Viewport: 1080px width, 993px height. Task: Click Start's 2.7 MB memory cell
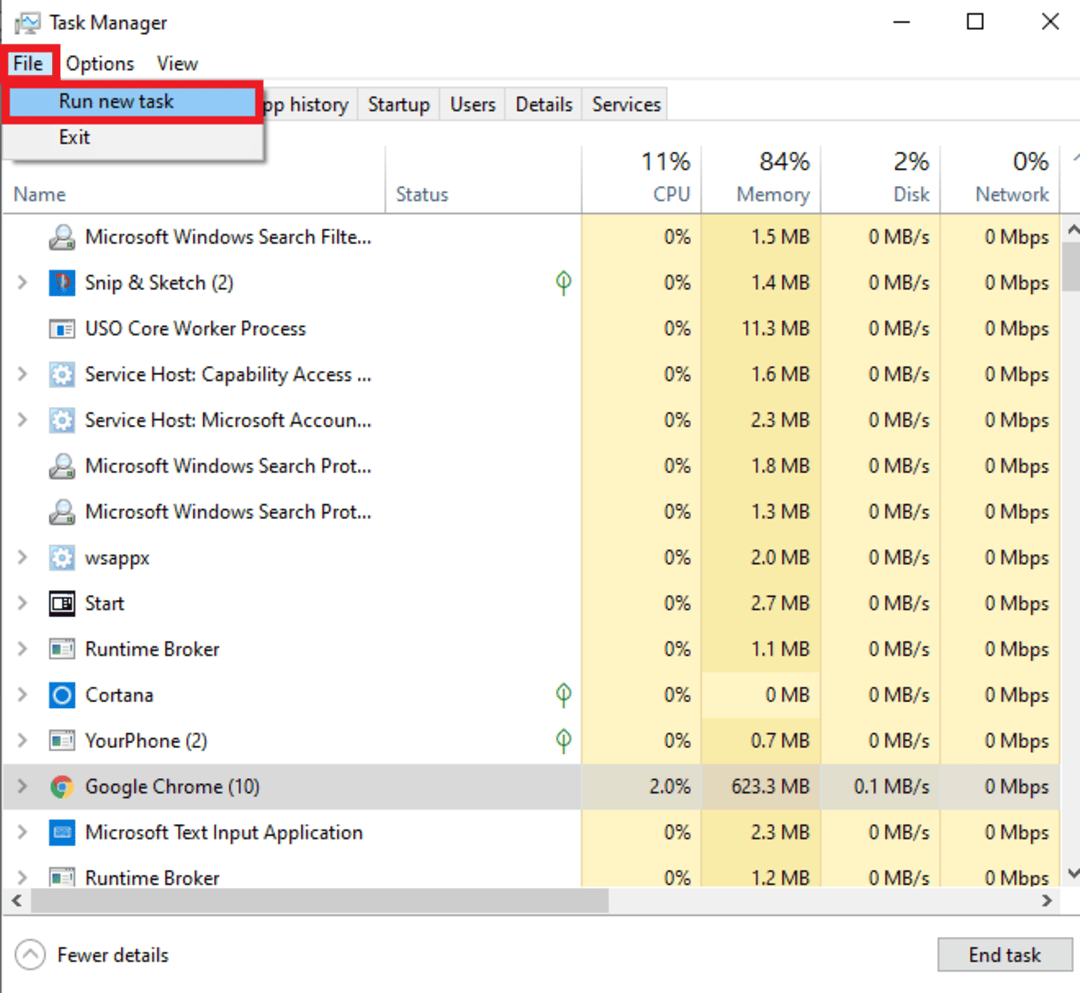tap(761, 603)
